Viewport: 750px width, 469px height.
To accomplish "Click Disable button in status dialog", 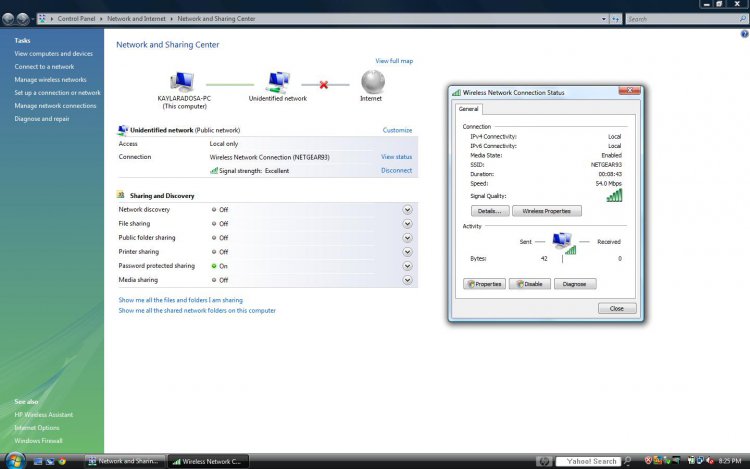I will tap(529, 284).
